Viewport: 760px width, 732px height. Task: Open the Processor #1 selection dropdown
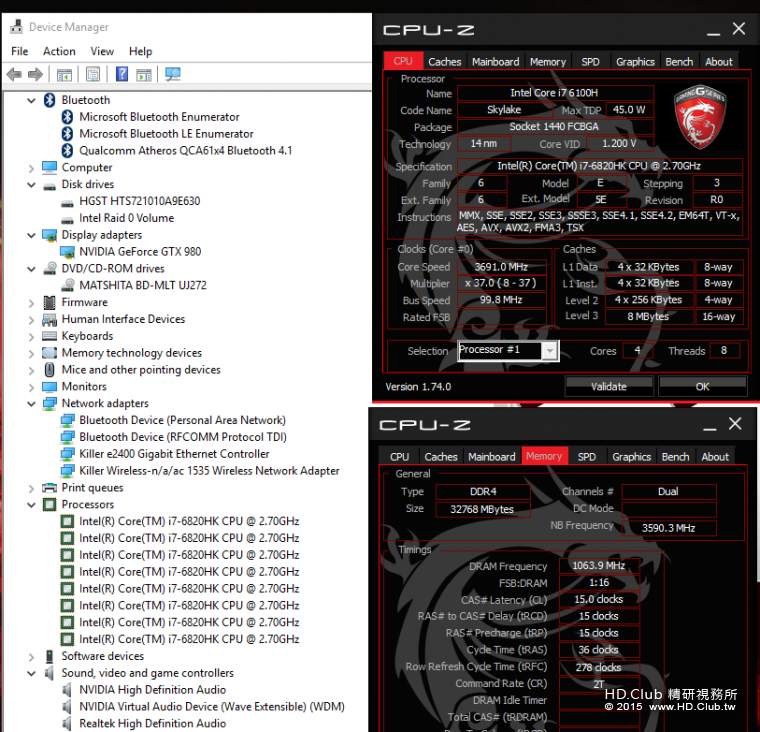click(x=549, y=350)
